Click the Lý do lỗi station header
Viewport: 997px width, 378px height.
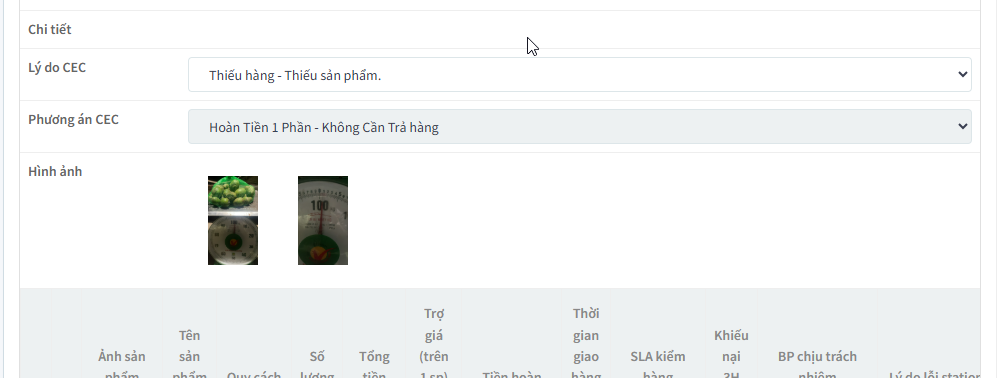point(934,374)
